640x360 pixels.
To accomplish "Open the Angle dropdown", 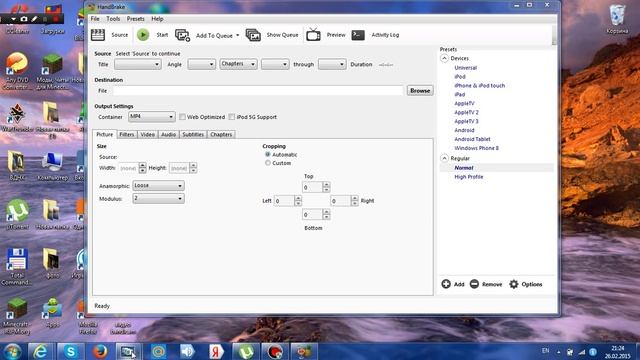I will (x=202, y=64).
